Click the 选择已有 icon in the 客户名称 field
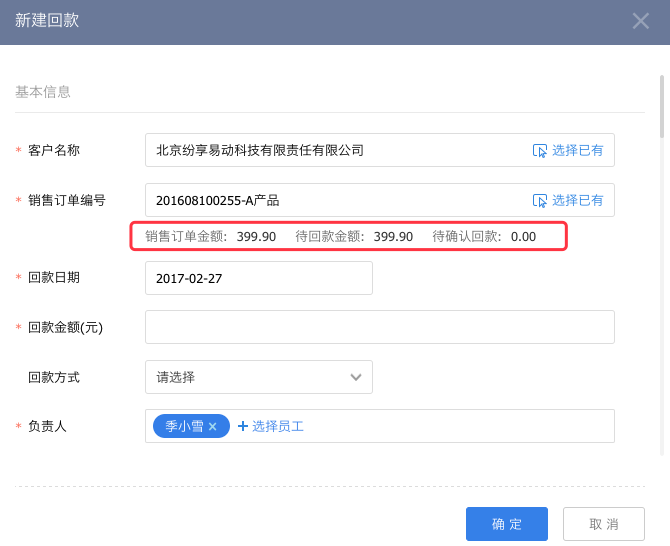Image resolution: width=670 pixels, height=546 pixels. coord(540,150)
